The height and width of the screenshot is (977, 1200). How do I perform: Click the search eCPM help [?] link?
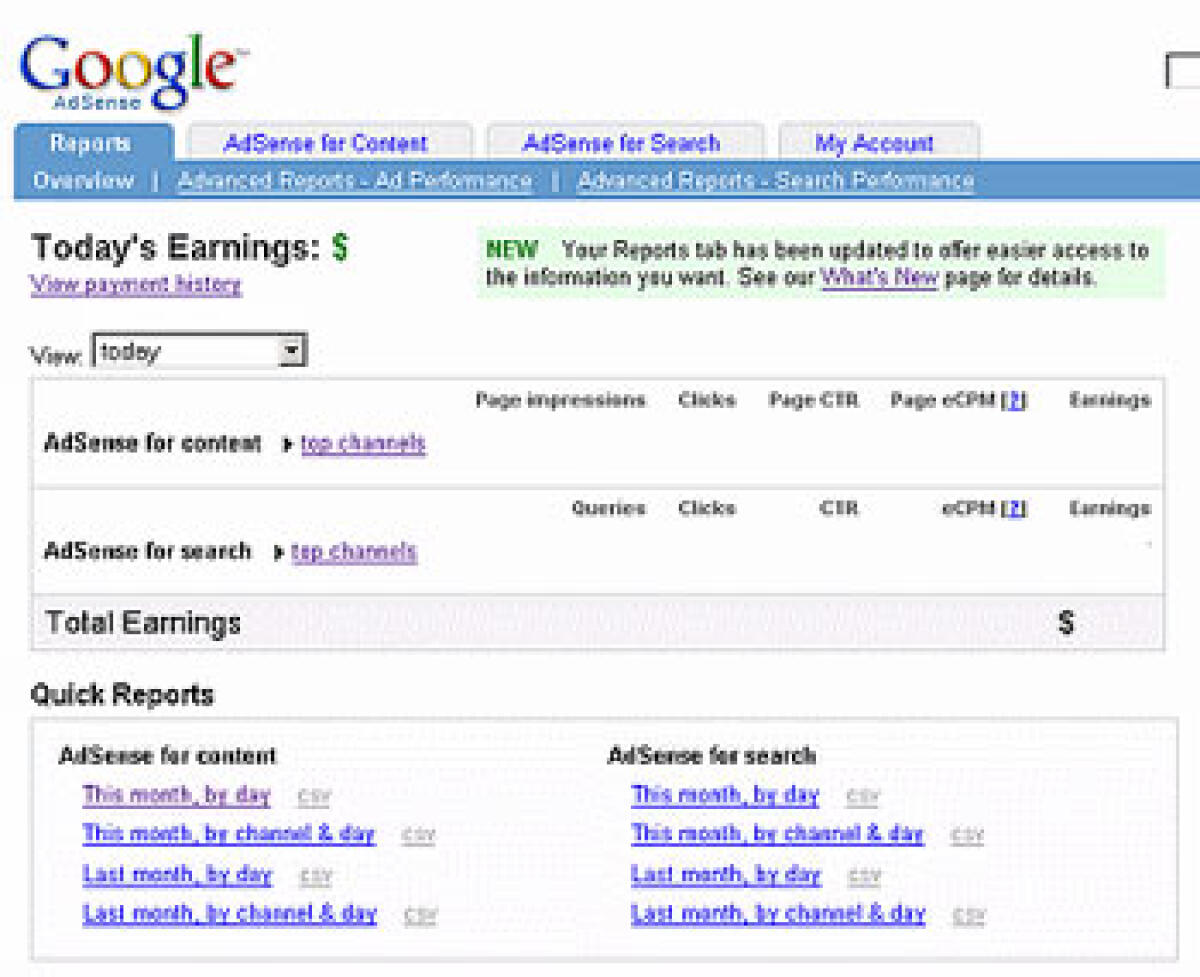(1014, 508)
